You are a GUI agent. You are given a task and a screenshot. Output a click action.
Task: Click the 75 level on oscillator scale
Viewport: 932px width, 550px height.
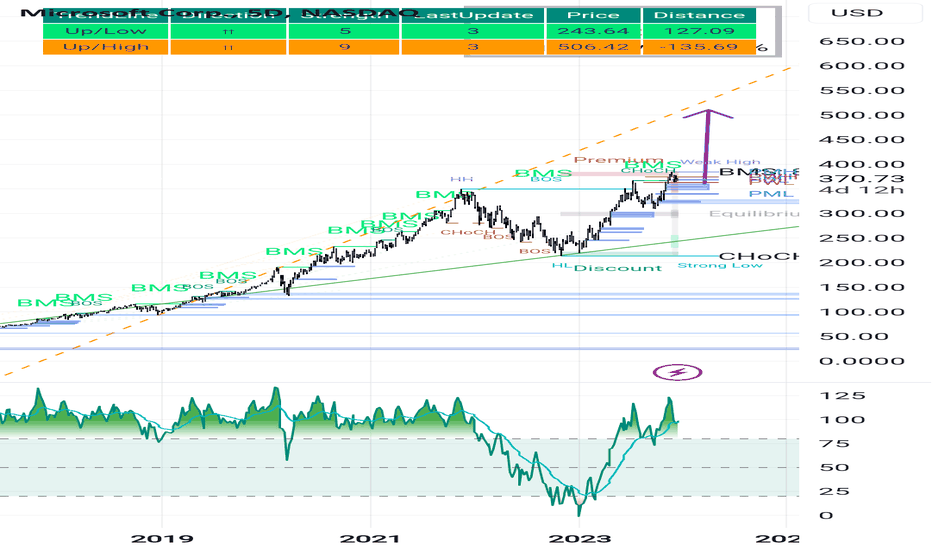pyautogui.click(x=835, y=444)
